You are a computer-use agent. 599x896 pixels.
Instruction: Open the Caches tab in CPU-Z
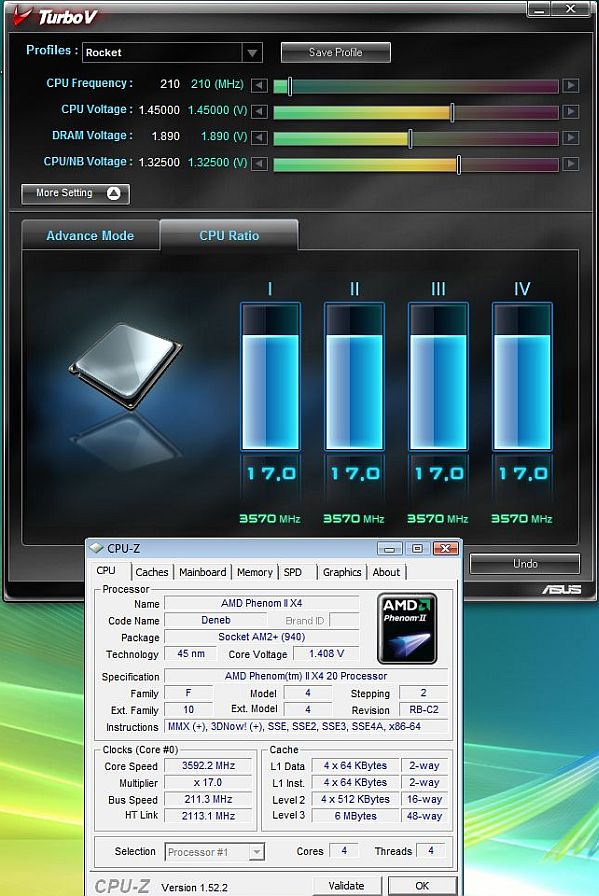point(152,572)
